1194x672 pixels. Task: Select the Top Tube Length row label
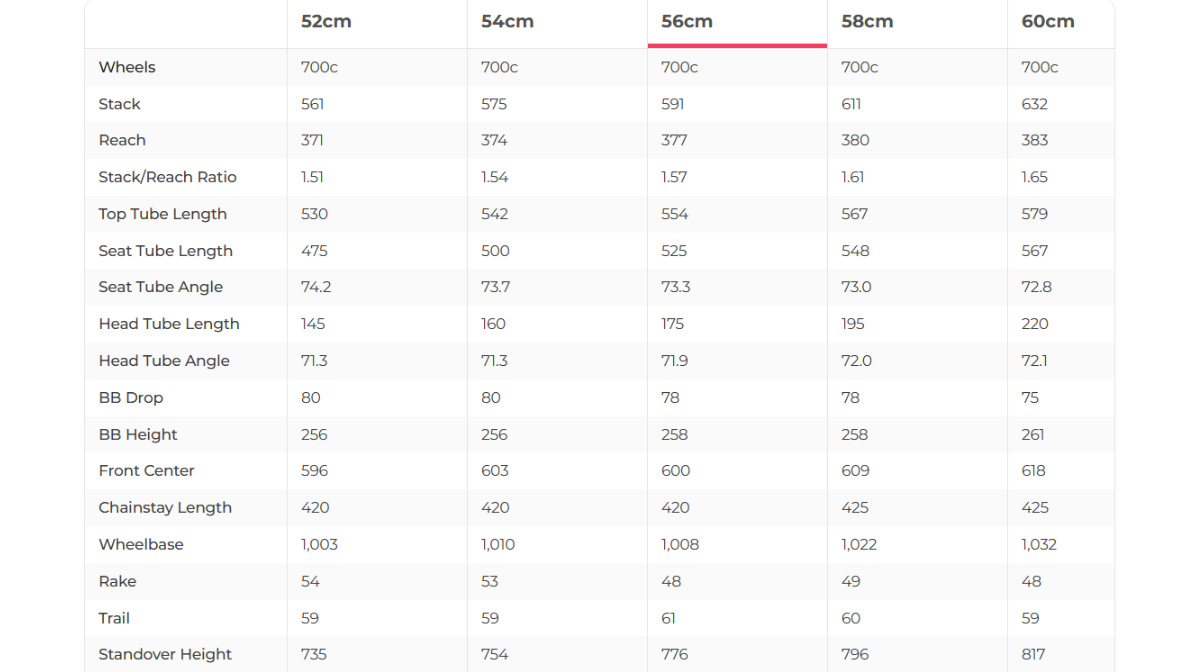tap(162, 214)
